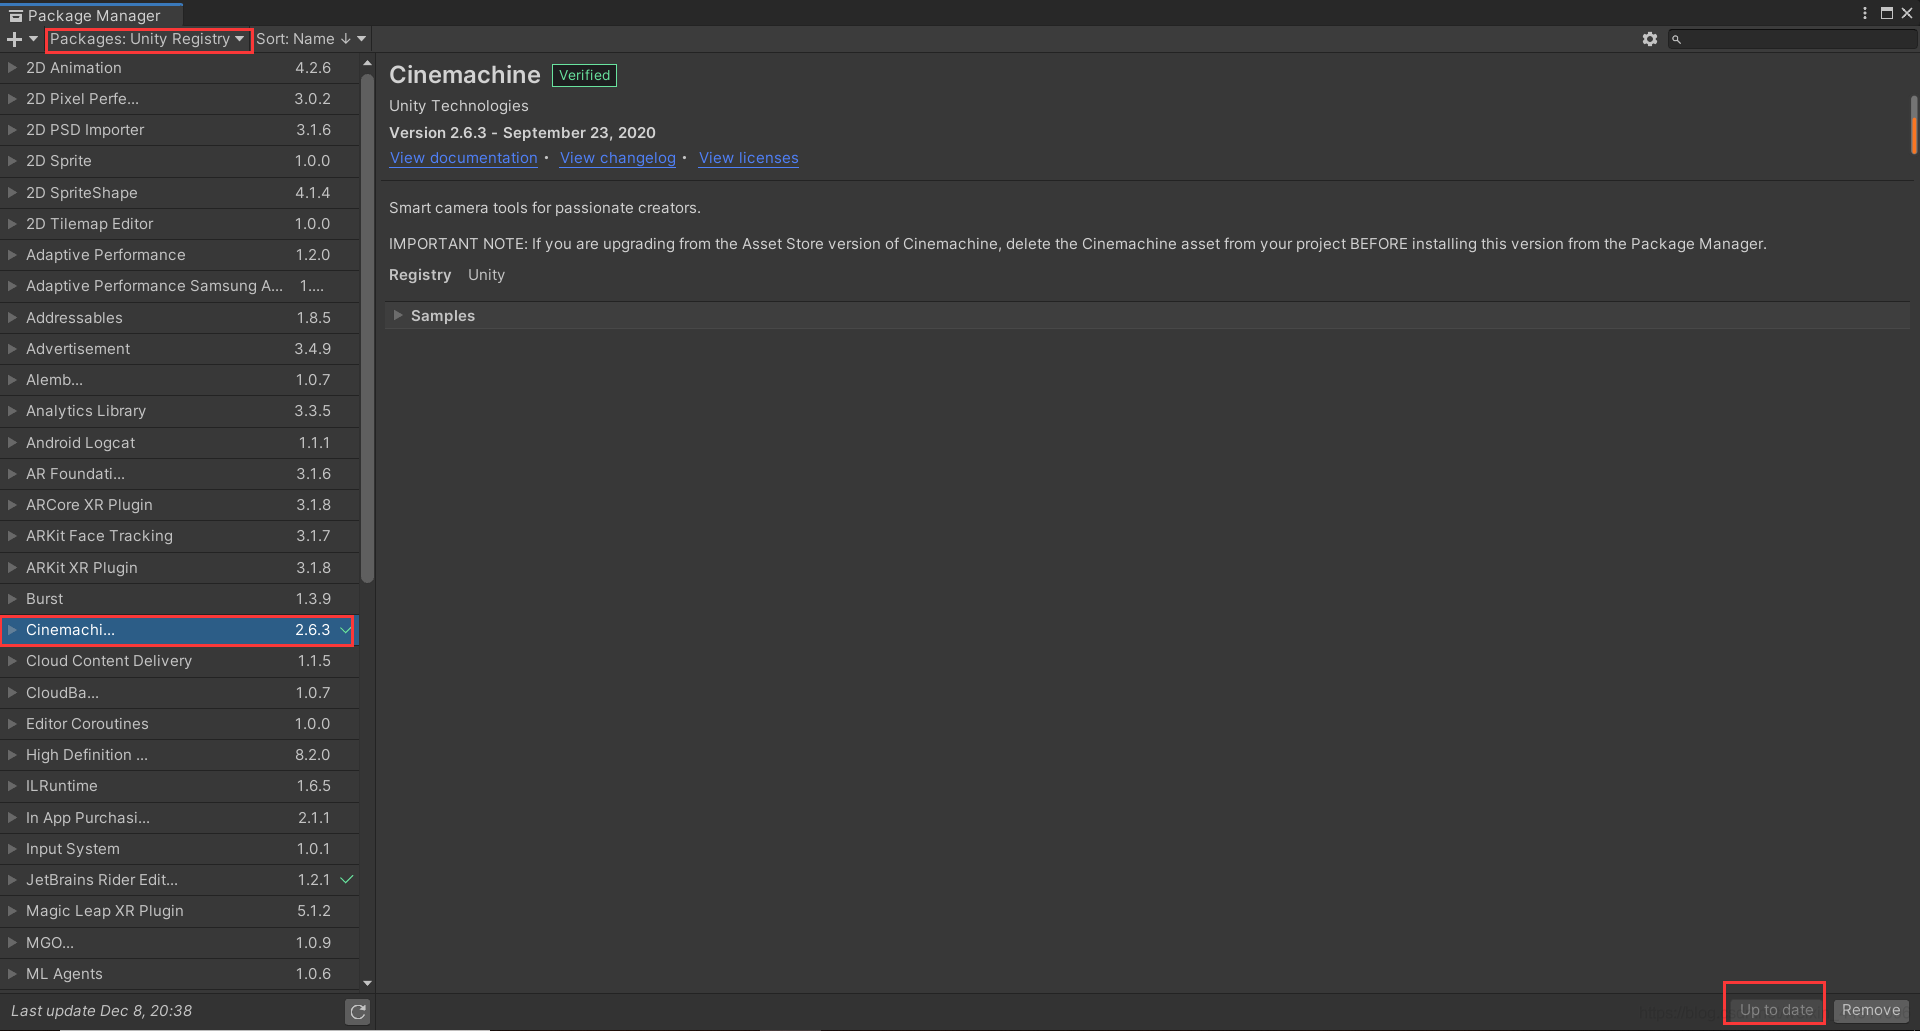This screenshot has height=1031, width=1920.
Task: Expand the Burst package versions arrow
Action: tap(12, 599)
